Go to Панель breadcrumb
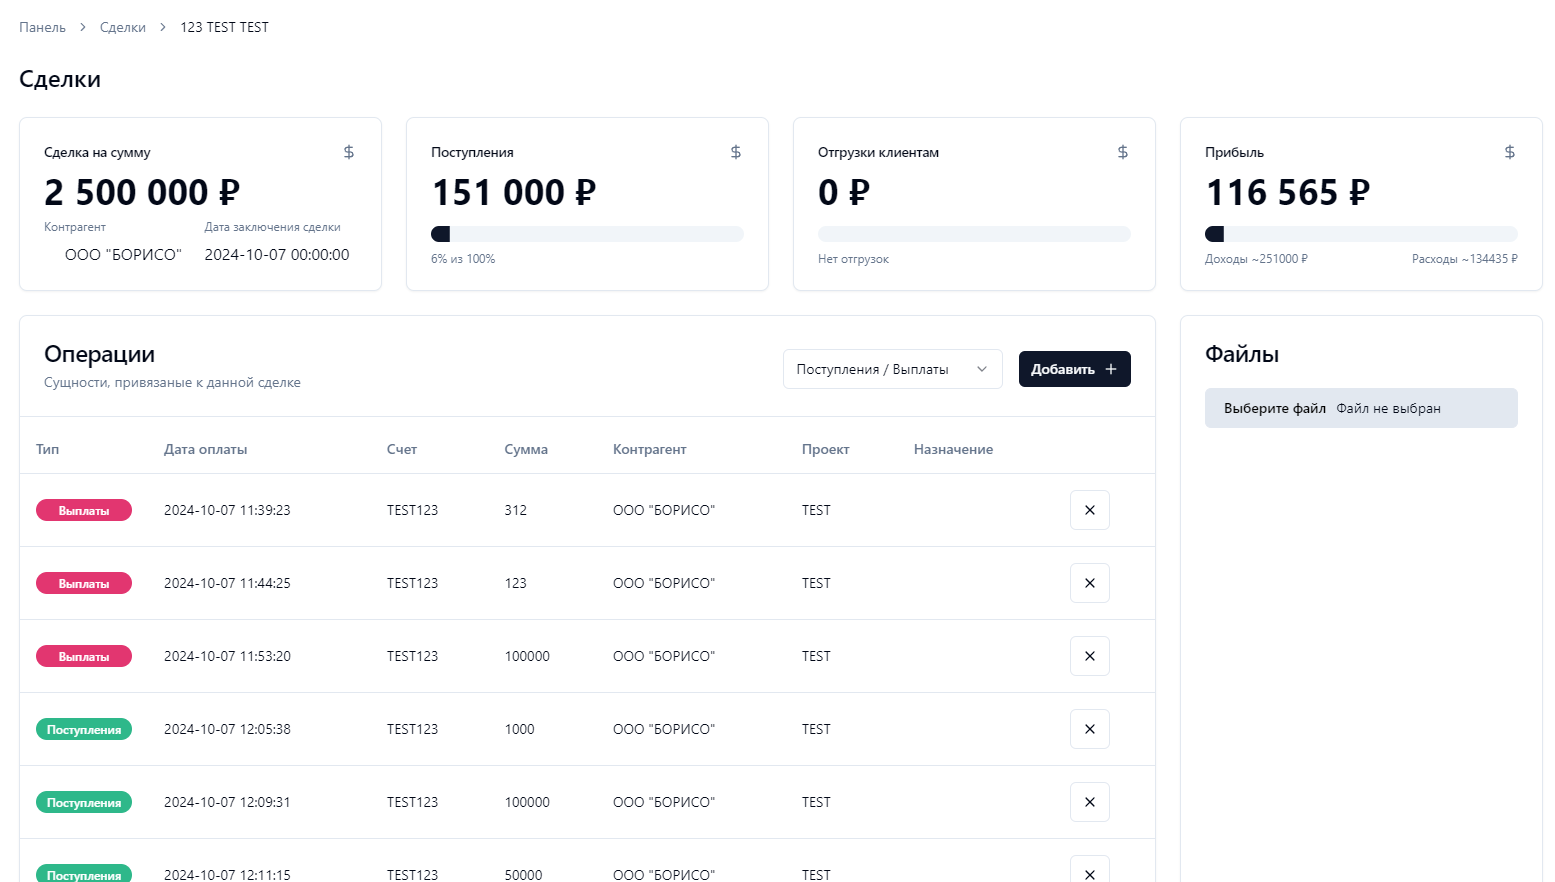The width and height of the screenshot is (1555, 882). point(42,27)
